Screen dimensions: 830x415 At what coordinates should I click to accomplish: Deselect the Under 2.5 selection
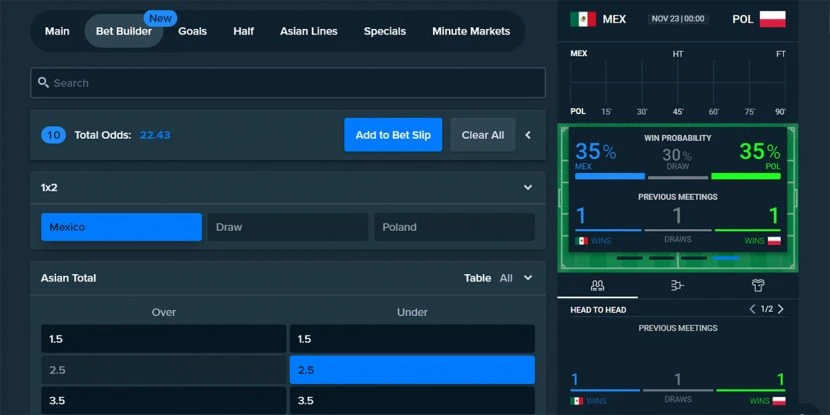tap(412, 370)
